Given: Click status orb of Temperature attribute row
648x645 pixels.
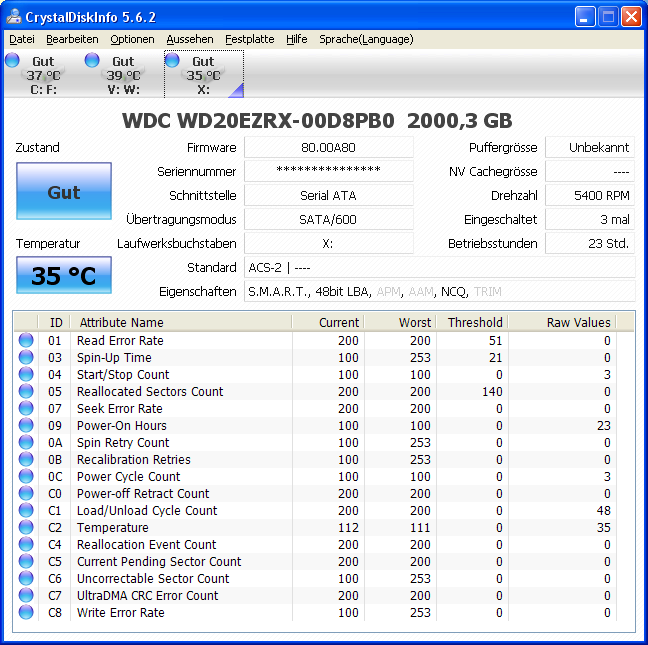Looking at the screenshot, I should (x=26, y=527).
